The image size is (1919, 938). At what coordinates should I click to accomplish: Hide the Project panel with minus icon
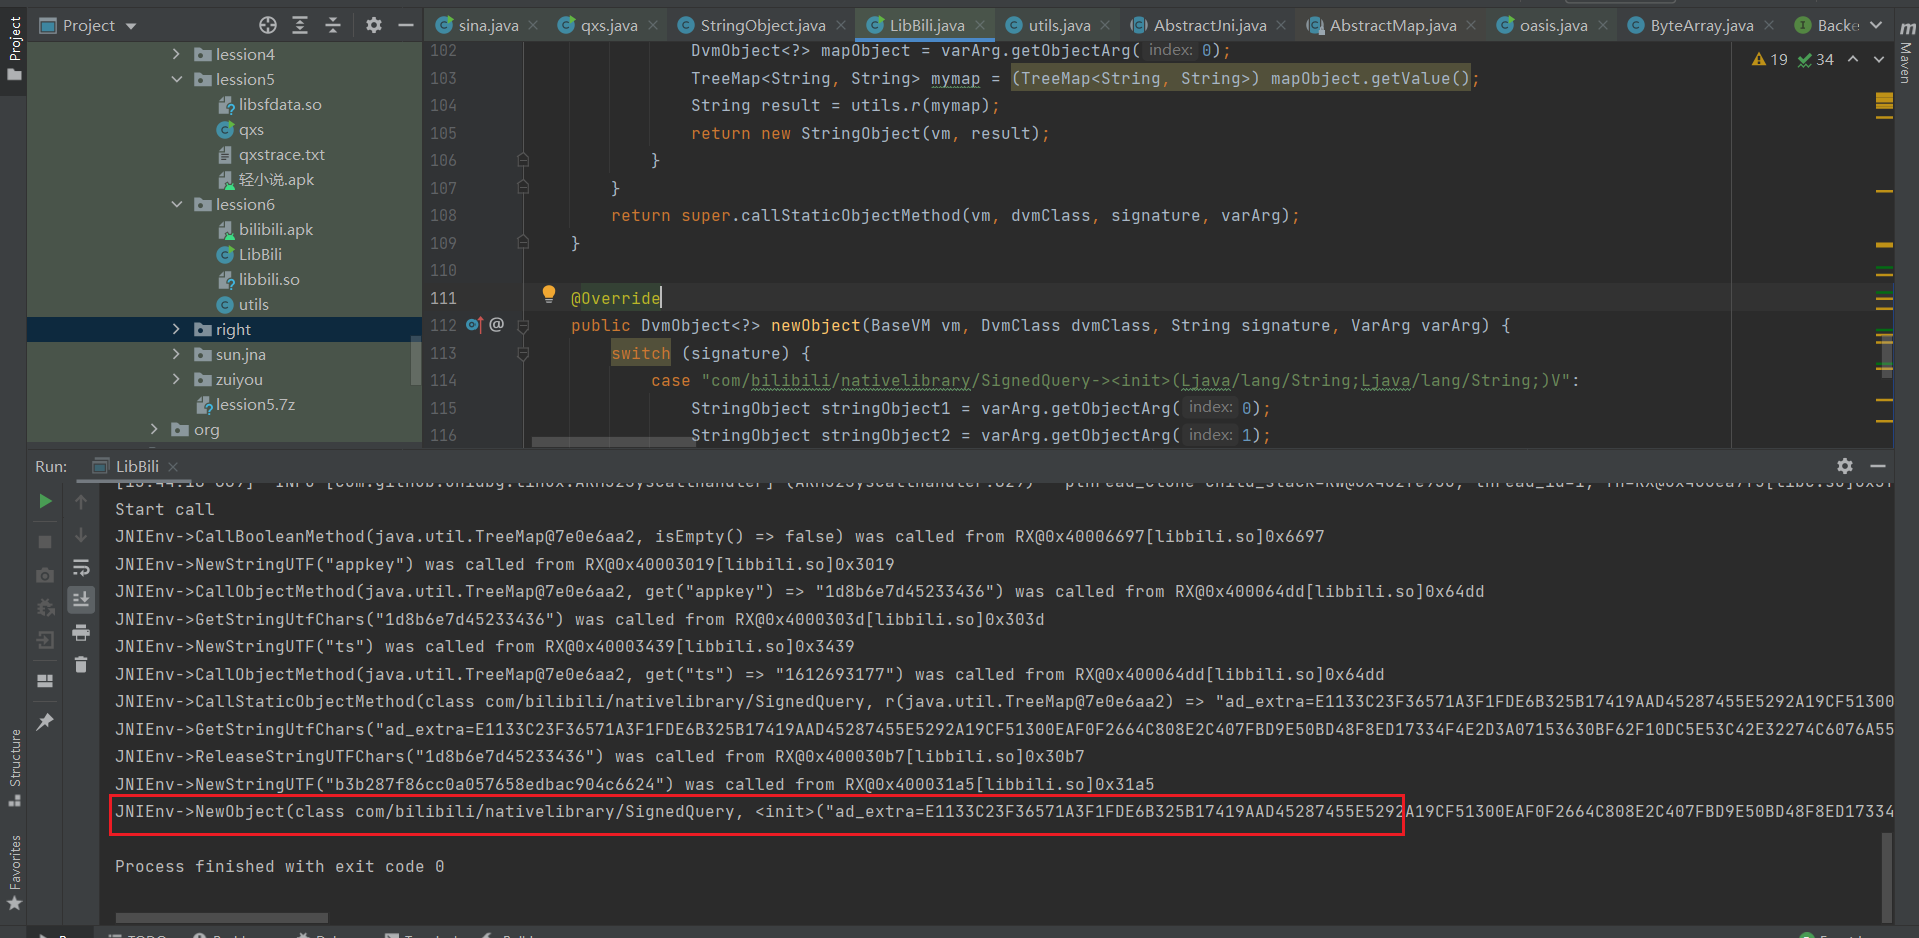[x=406, y=25]
